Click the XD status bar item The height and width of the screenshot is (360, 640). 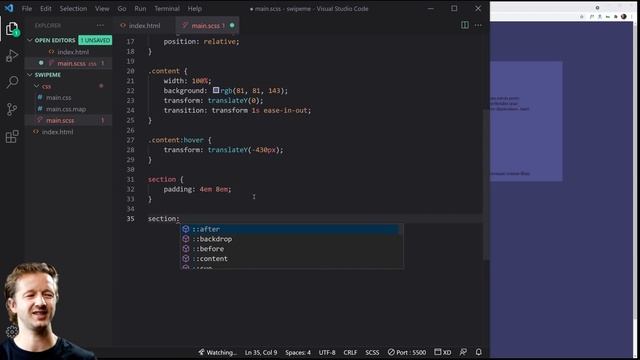(x=443, y=352)
